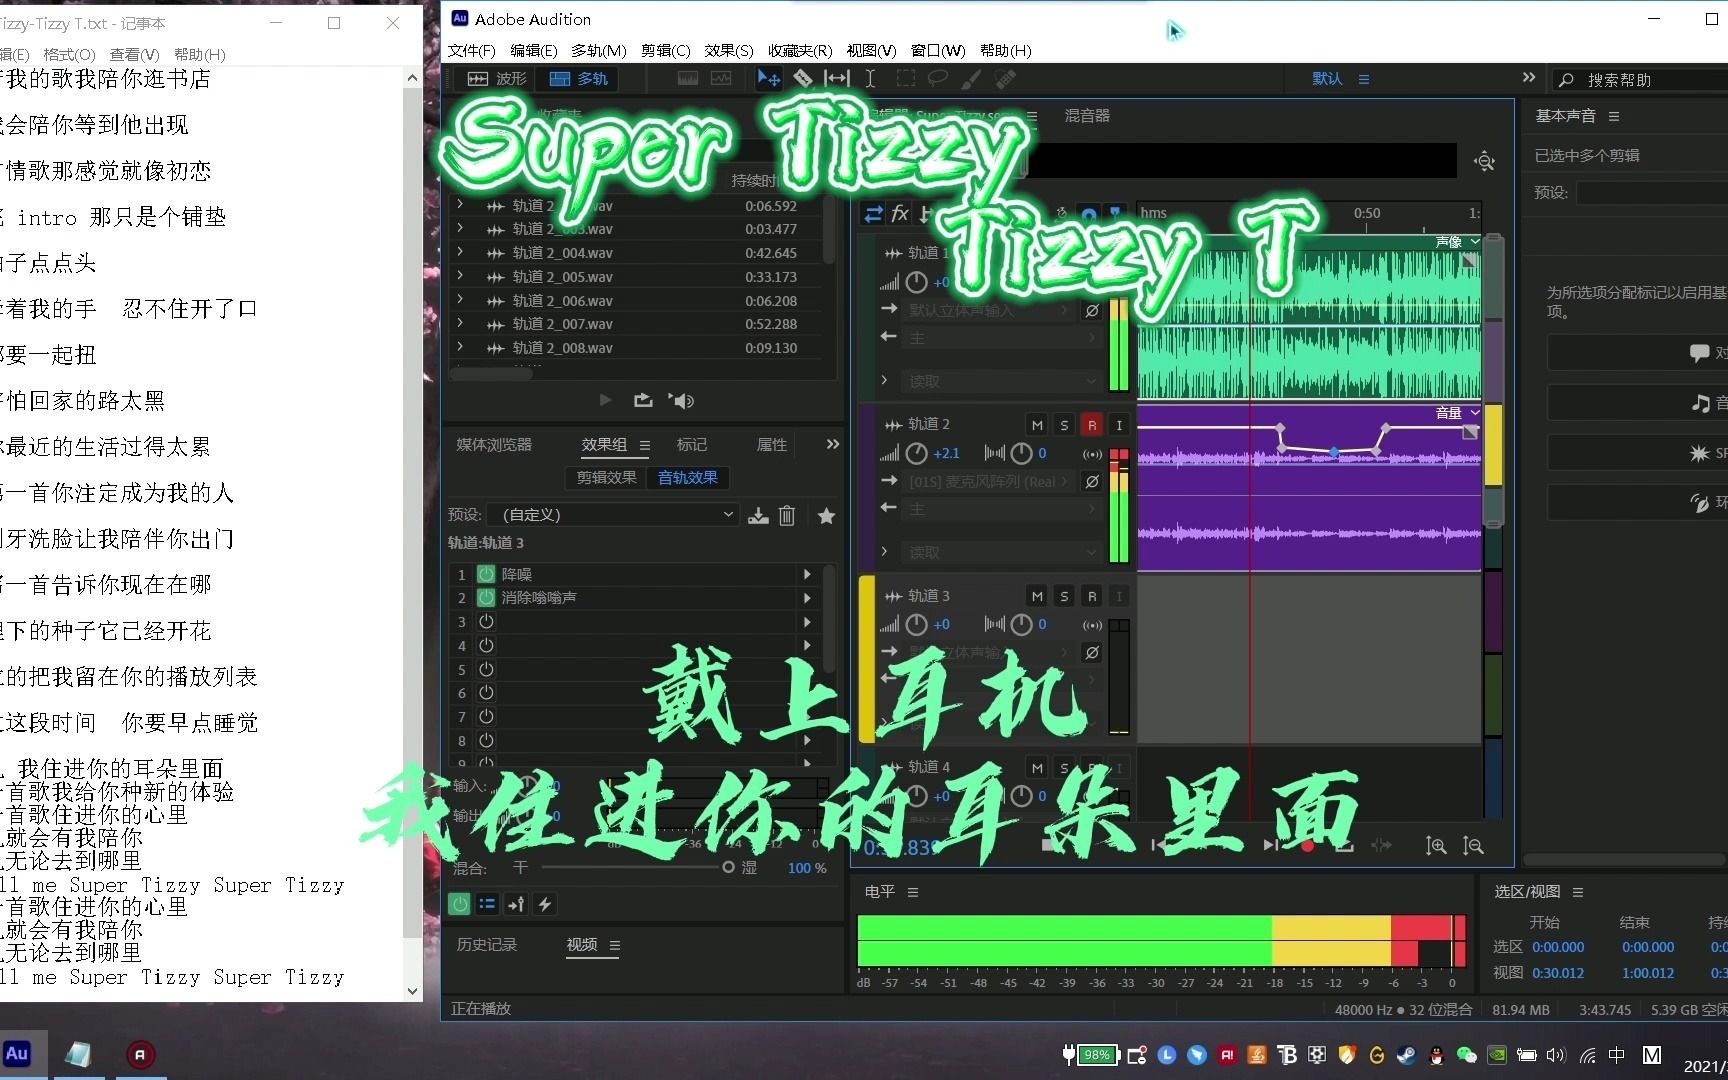Disarm recording on 轨道 2 (R)

(x=1092, y=425)
